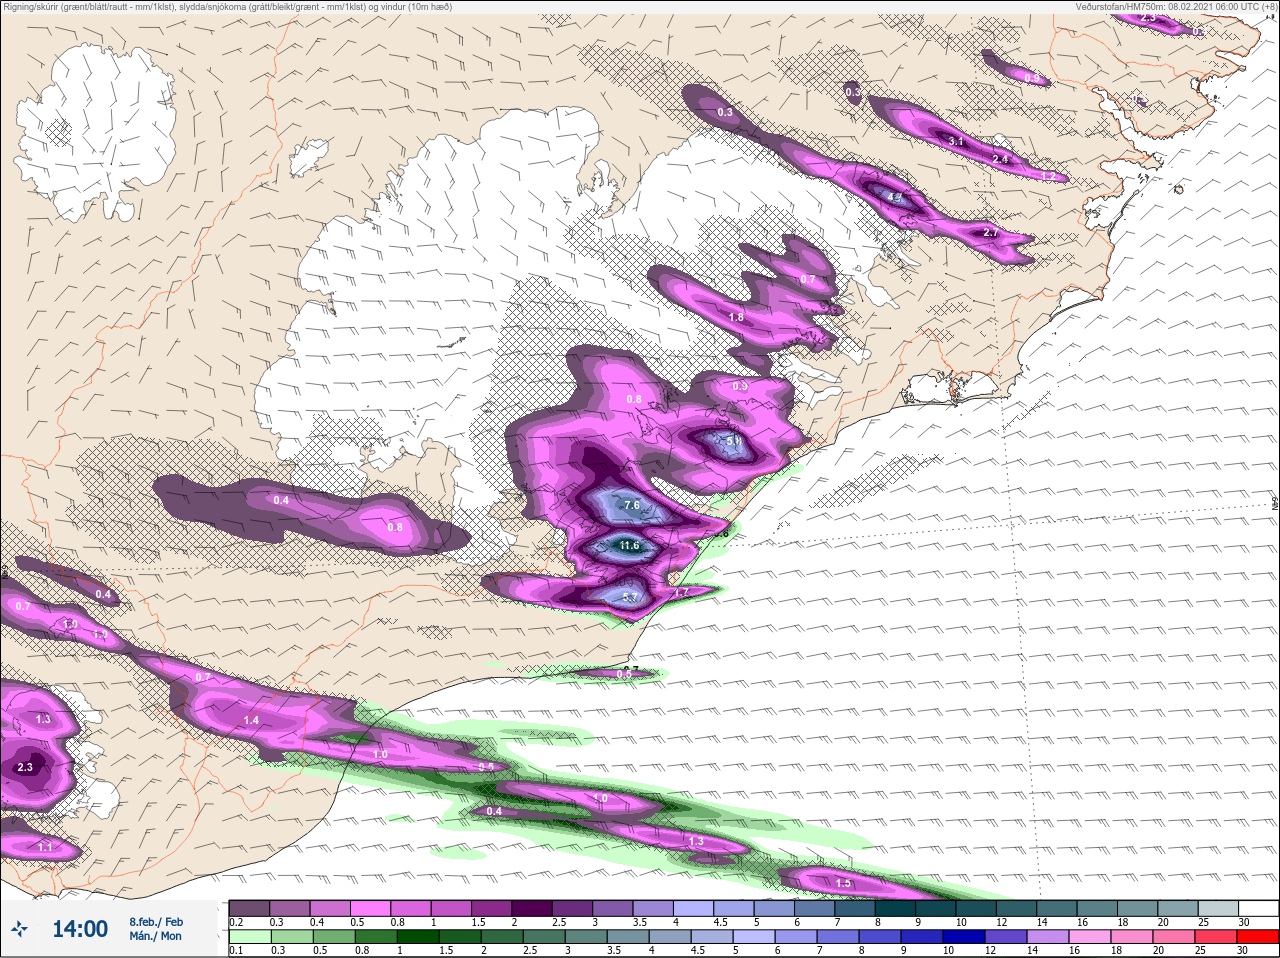Pick the 0.2 dark mauve swatch, upper legend
The width and height of the screenshot is (1280, 958).
(249, 908)
